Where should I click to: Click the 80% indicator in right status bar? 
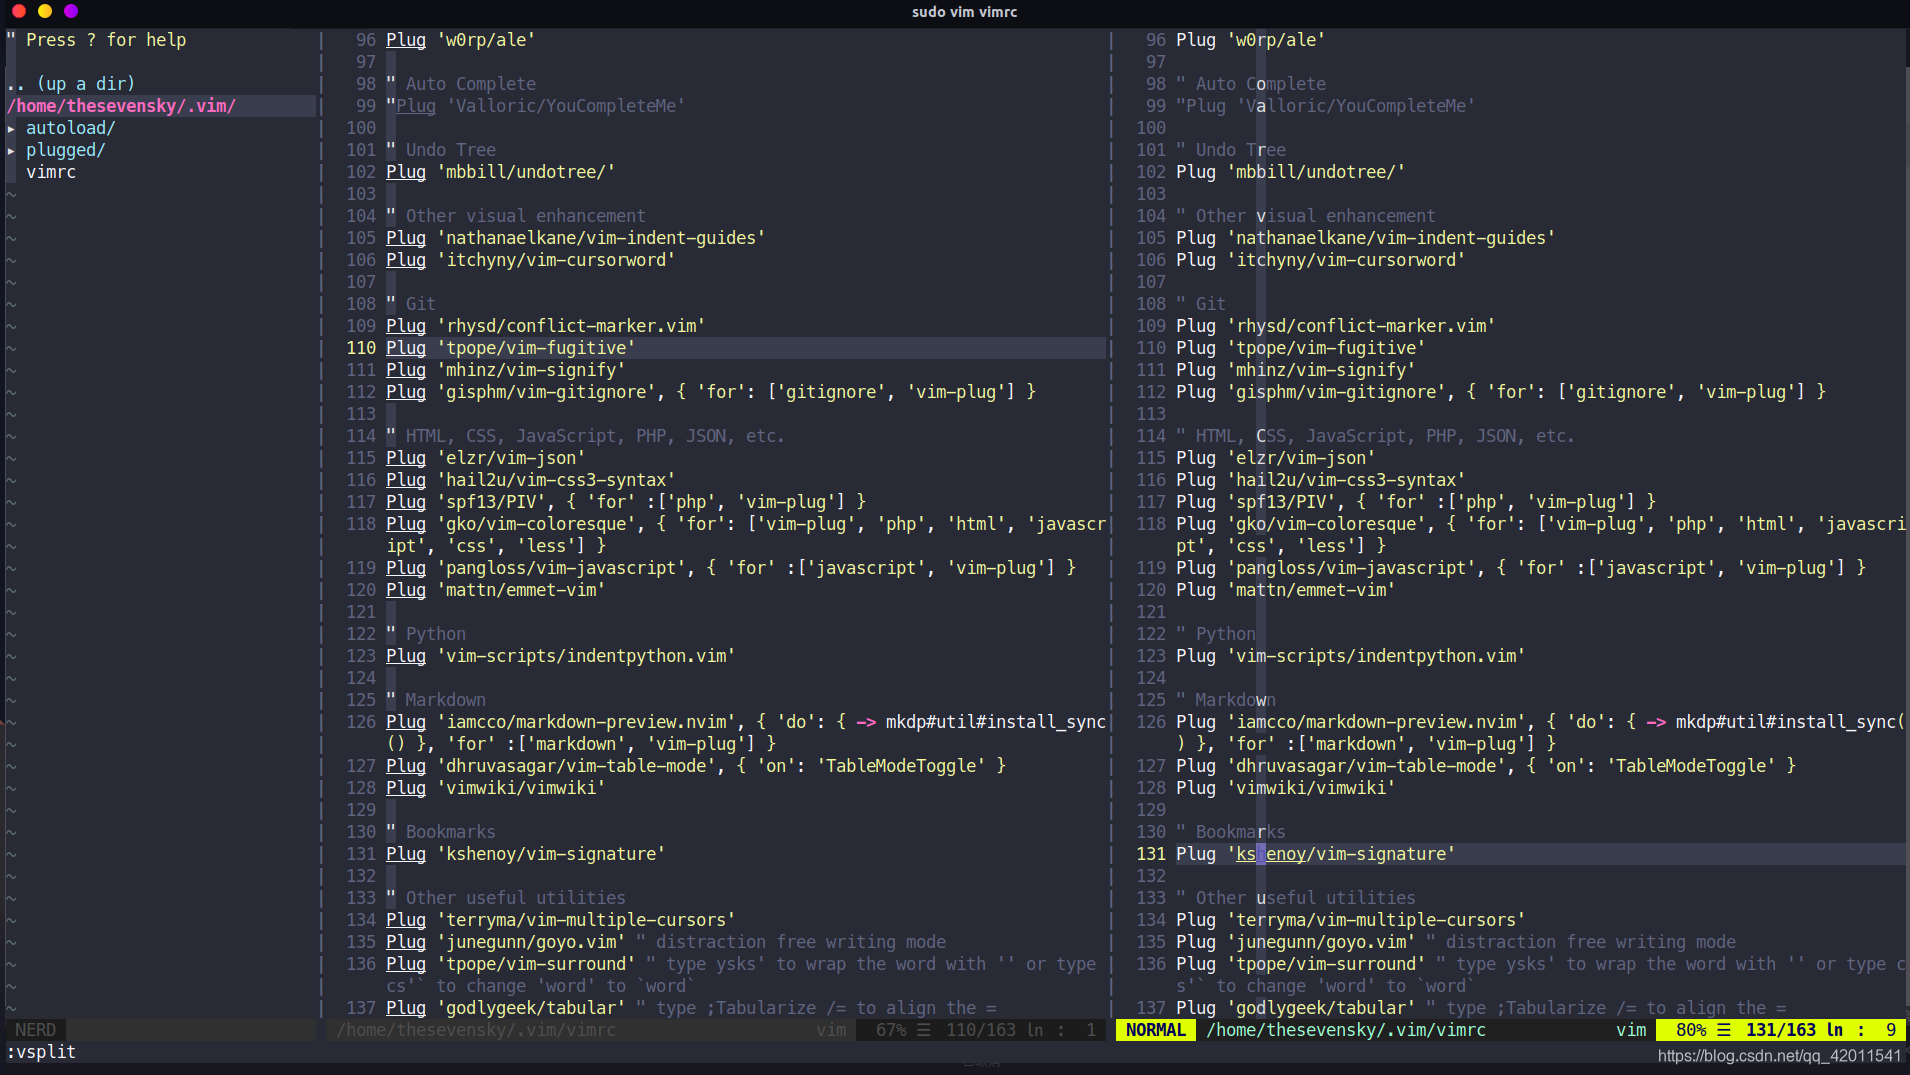click(x=1691, y=1030)
